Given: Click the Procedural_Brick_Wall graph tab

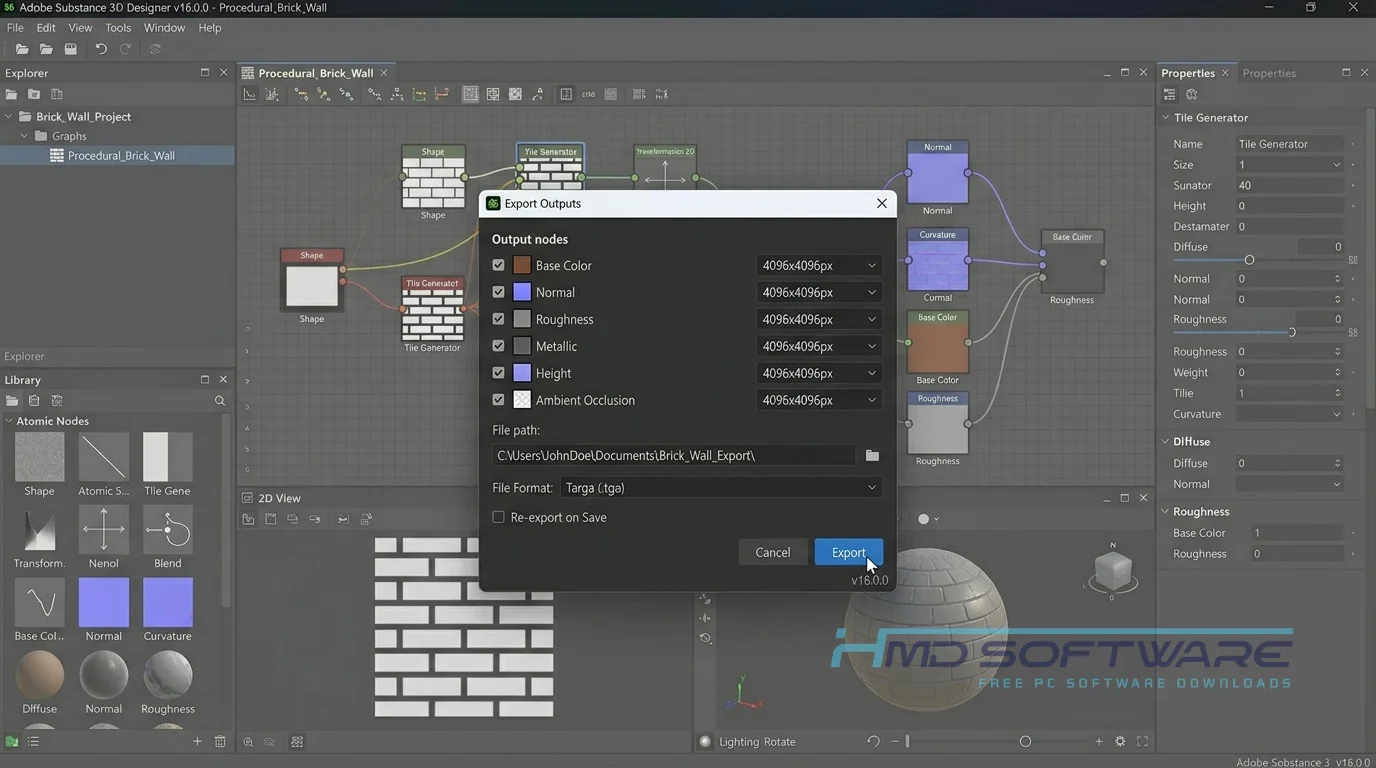Looking at the screenshot, I should [x=316, y=73].
